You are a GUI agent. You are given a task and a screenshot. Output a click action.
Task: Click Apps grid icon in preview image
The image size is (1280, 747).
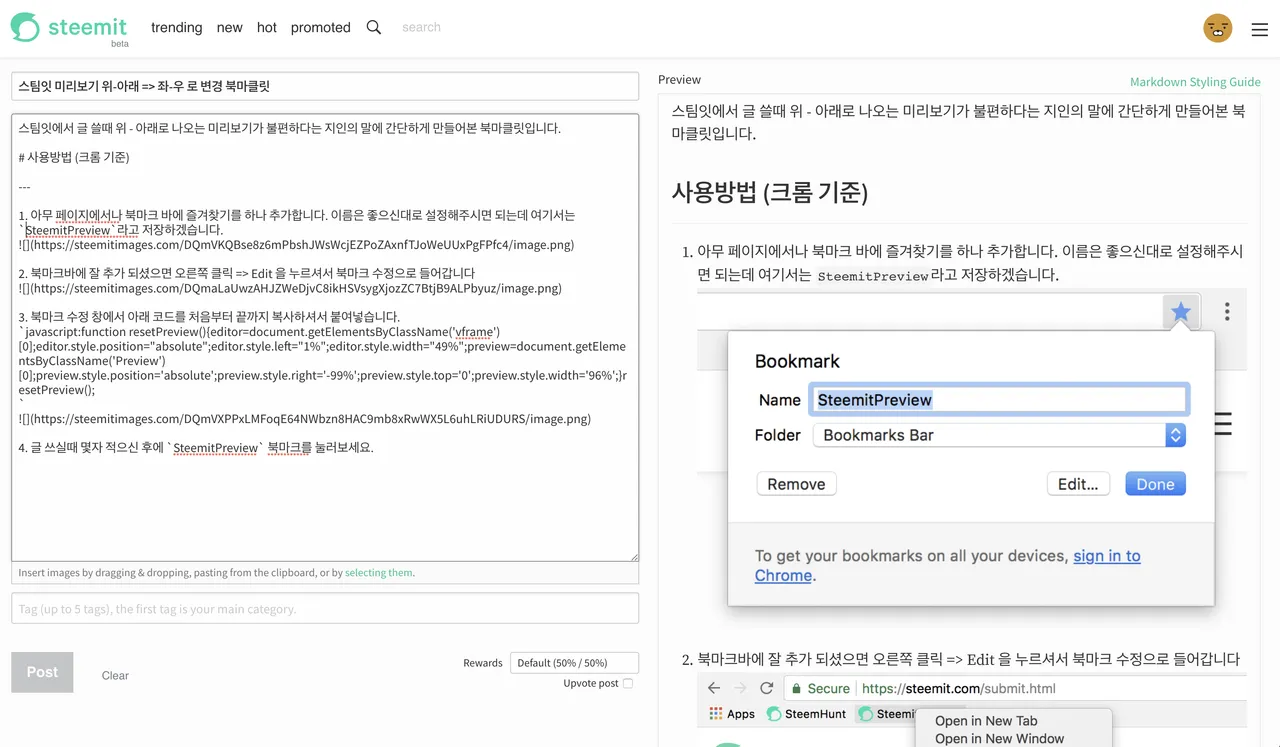click(x=716, y=714)
